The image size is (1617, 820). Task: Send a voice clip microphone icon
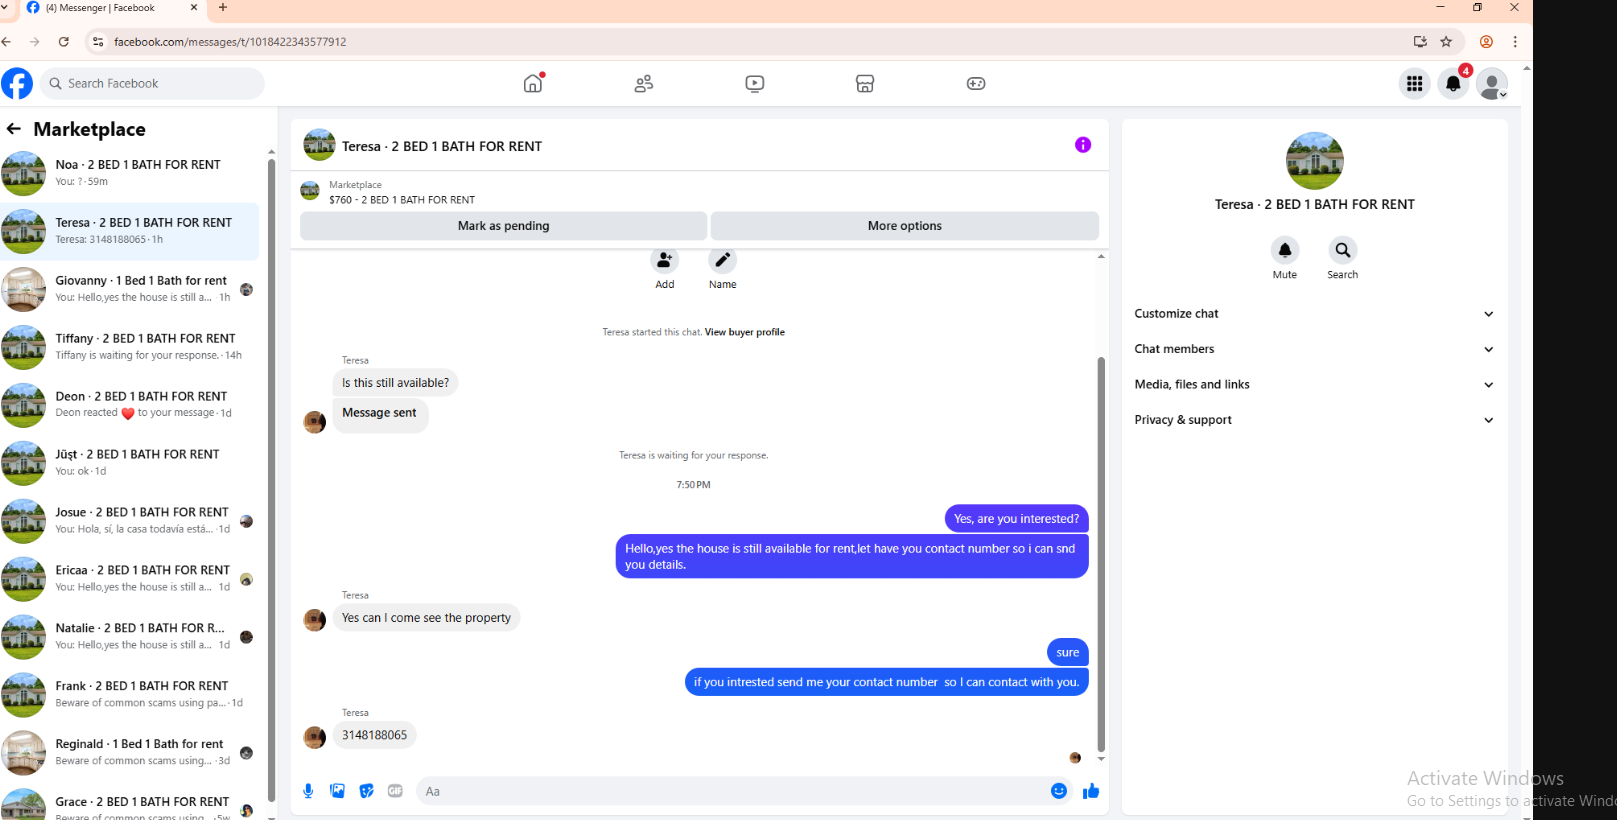tap(308, 791)
